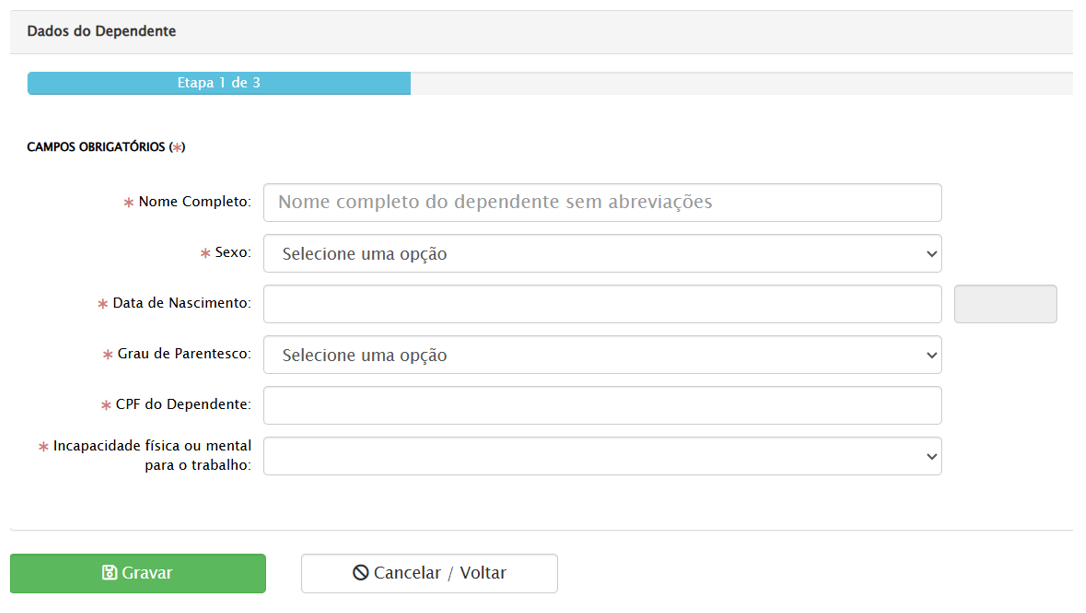Click the ban icon on Cancelar / Voltar

(x=361, y=573)
